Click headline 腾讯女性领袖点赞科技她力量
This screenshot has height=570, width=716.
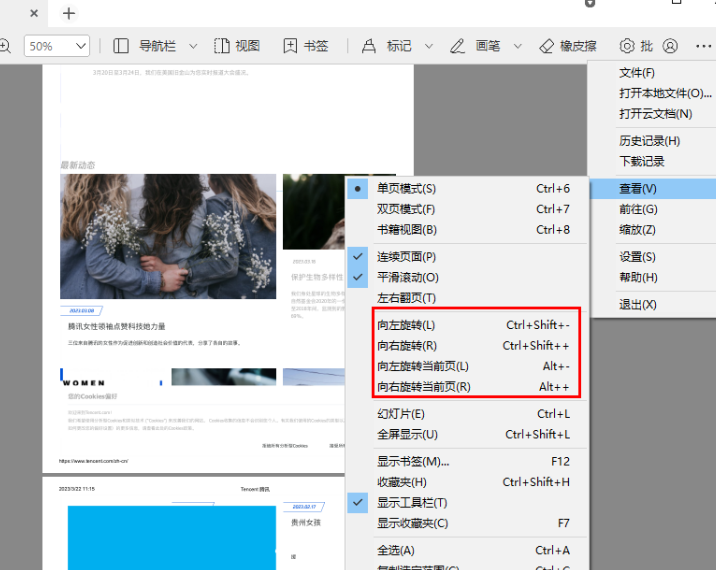coord(116,327)
